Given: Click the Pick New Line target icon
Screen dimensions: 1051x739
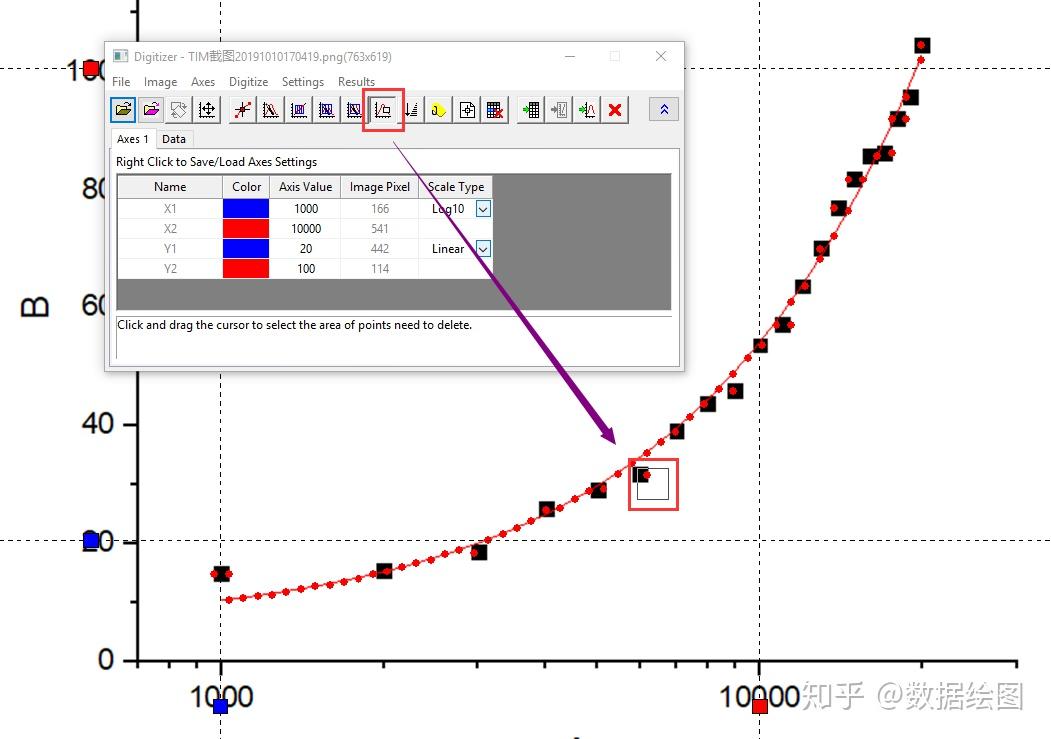Looking at the screenshot, I should [467, 110].
